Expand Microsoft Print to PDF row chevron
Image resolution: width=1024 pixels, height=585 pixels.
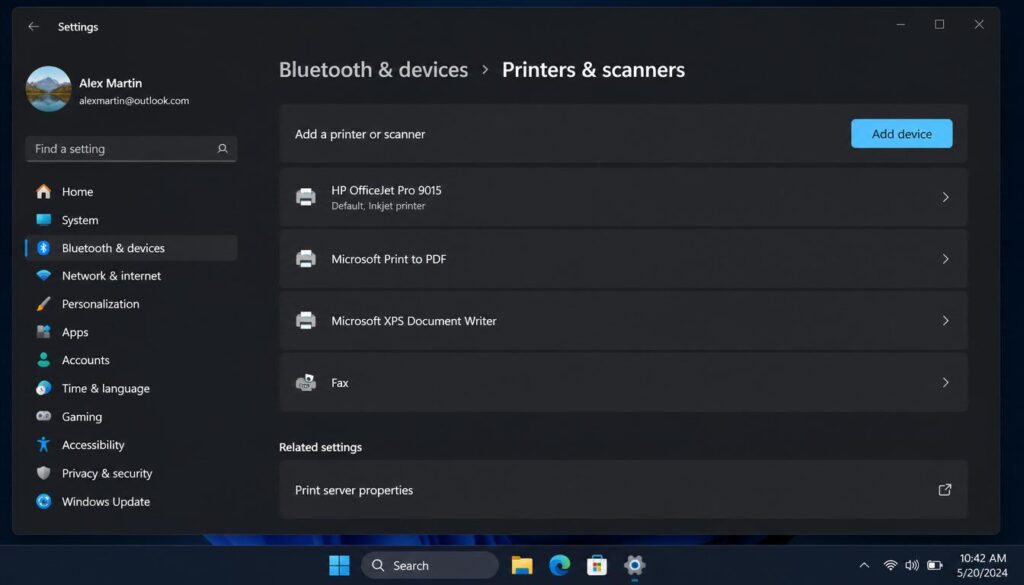coord(945,259)
